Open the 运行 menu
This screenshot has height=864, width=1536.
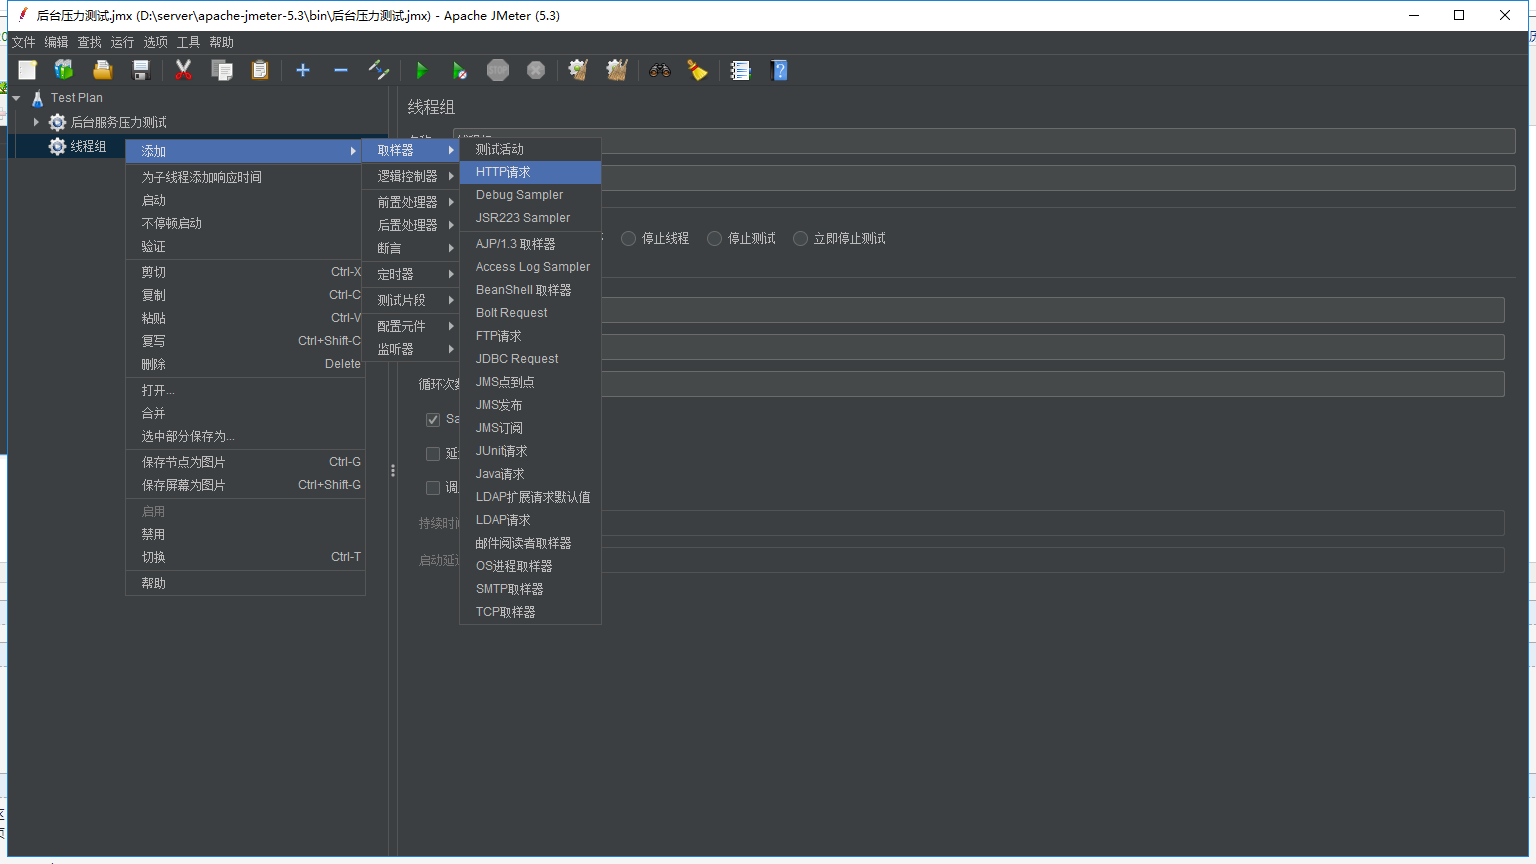[x=122, y=42]
